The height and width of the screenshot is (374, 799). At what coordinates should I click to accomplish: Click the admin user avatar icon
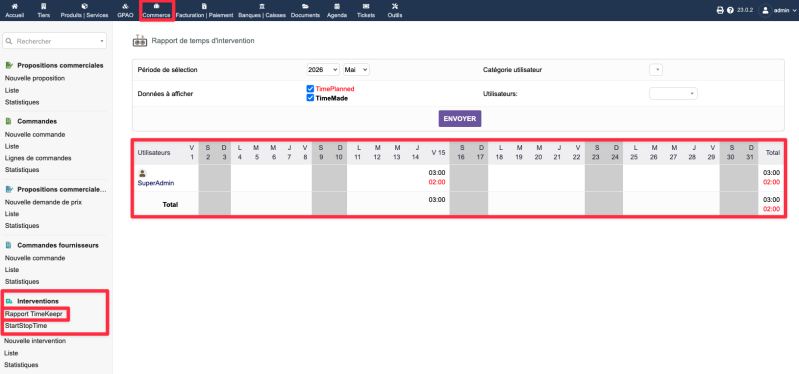tap(765, 10)
